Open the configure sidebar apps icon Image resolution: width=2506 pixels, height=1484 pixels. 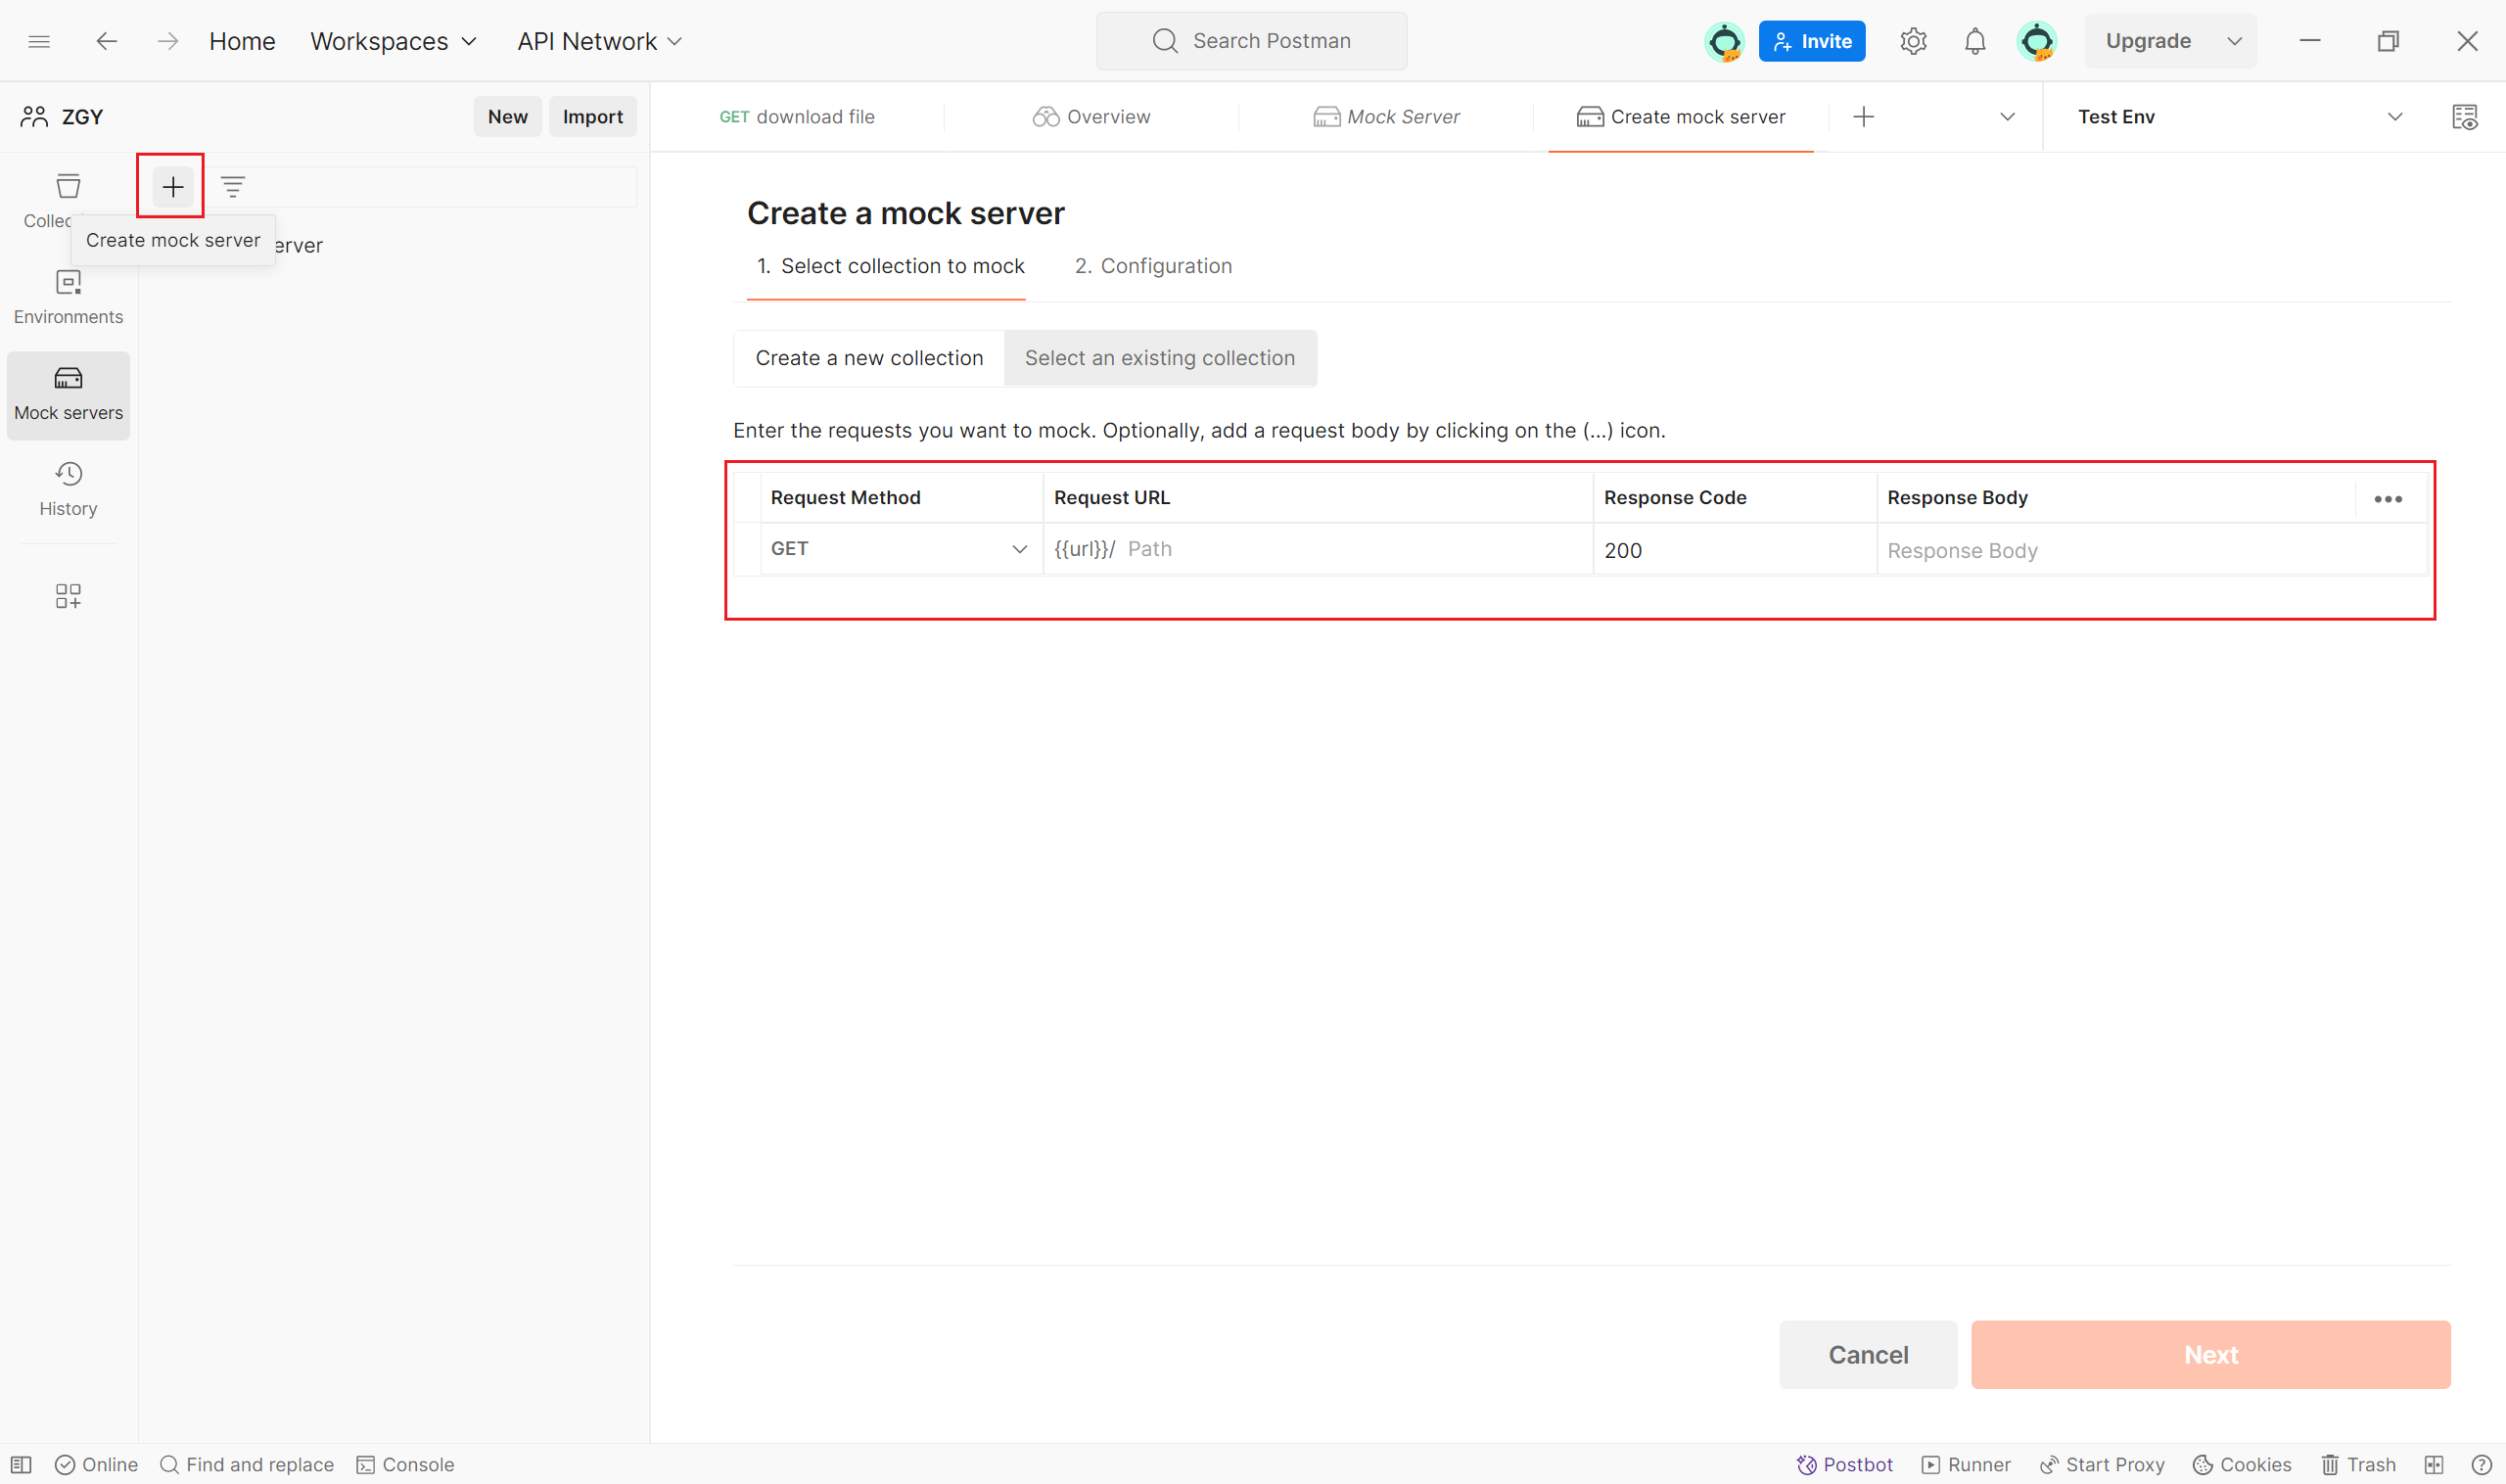(x=68, y=596)
